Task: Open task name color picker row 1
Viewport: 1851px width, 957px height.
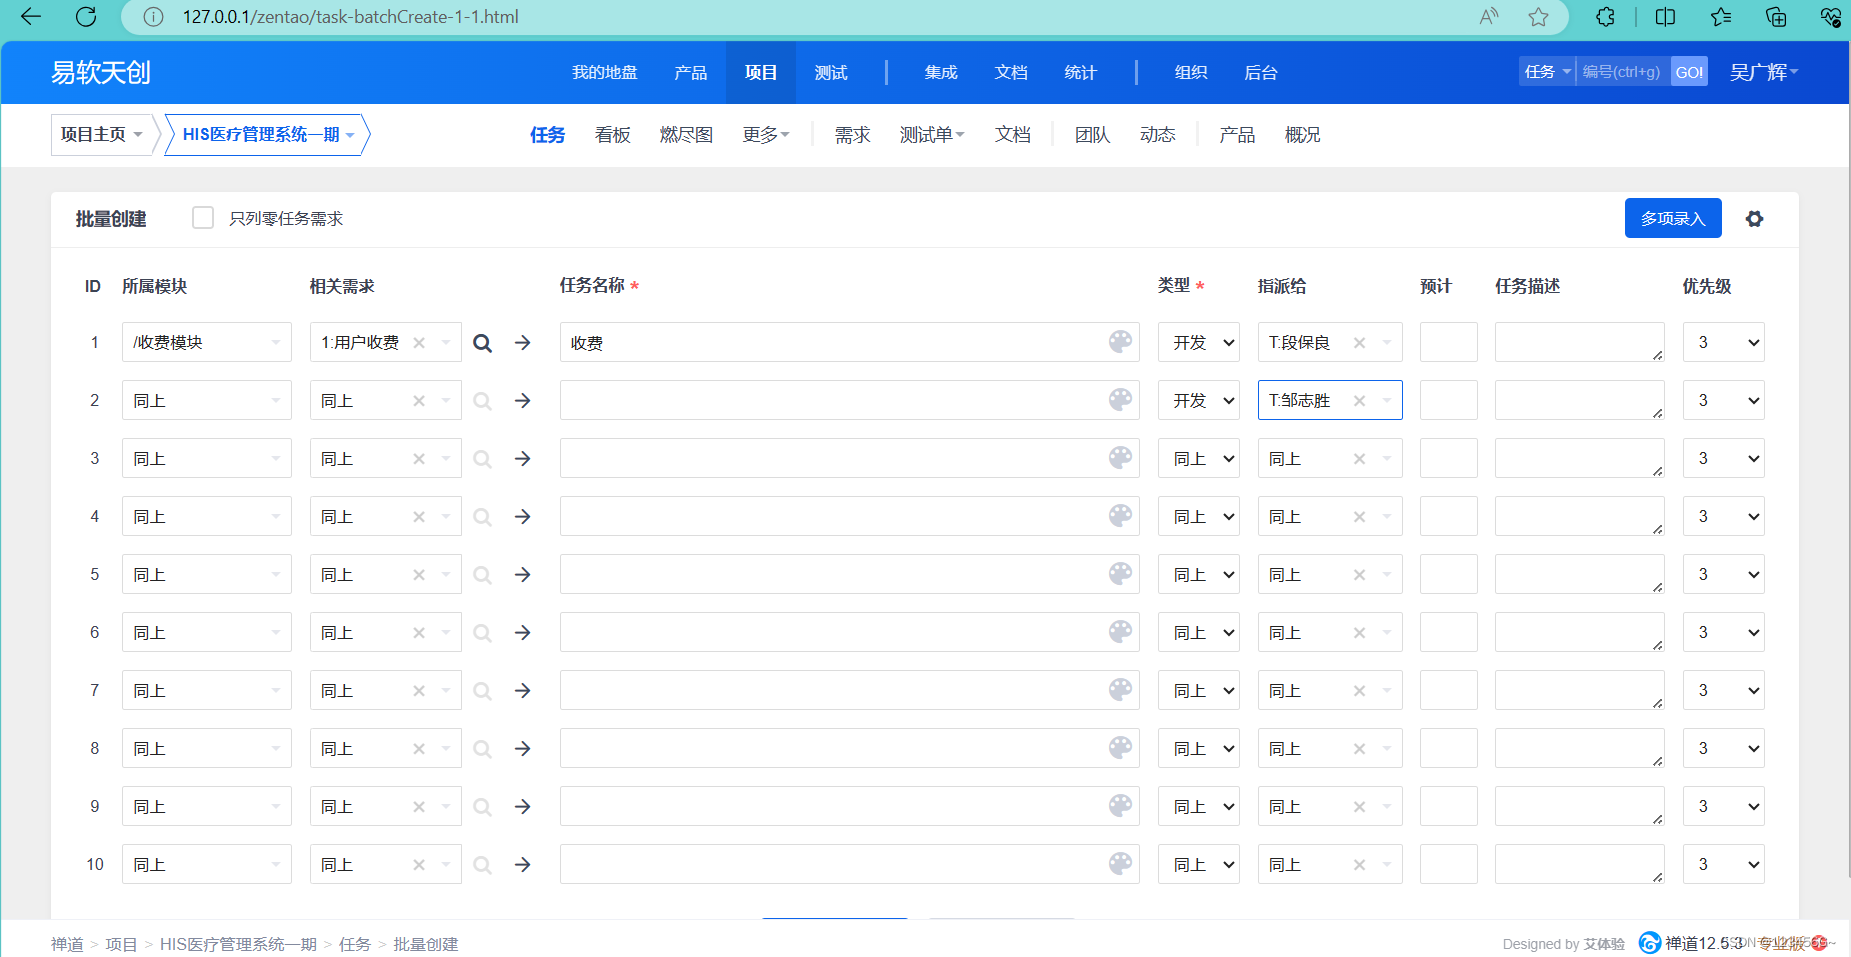Action: coord(1120,342)
